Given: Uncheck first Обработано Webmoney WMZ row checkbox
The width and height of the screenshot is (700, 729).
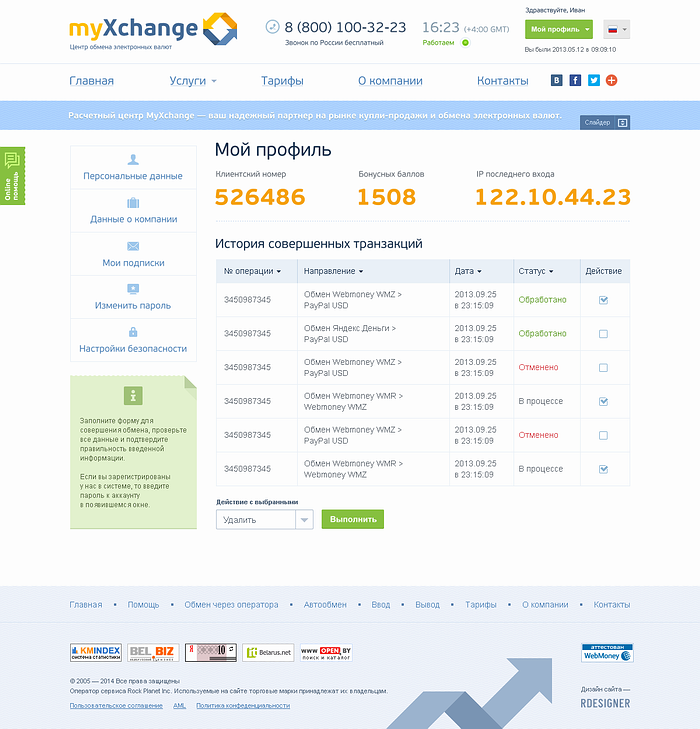Looking at the screenshot, I should (603, 300).
